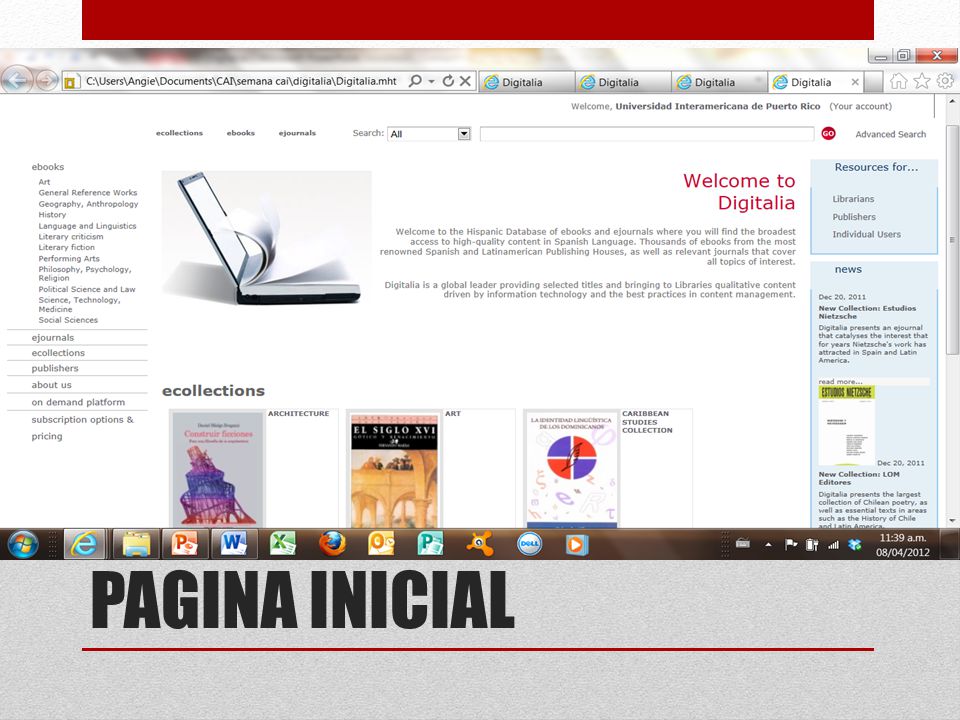This screenshot has width=960, height=720.
Task: Click the Action Center flag tray icon
Action: tap(791, 544)
